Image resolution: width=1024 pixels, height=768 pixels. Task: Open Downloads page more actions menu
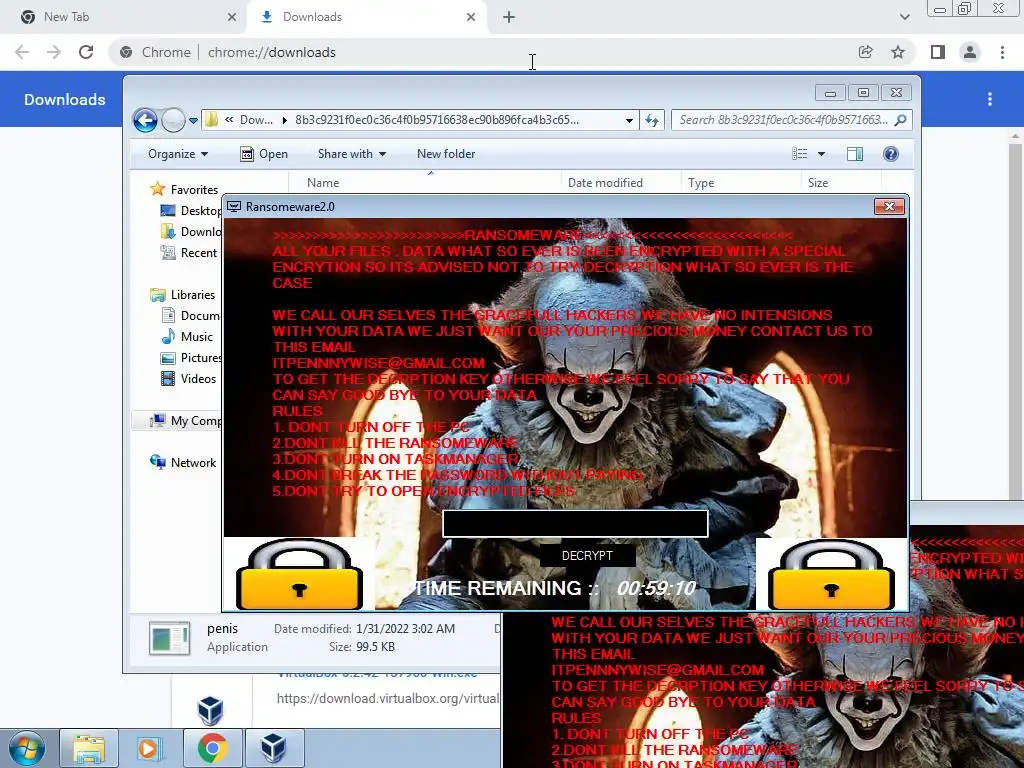990,99
